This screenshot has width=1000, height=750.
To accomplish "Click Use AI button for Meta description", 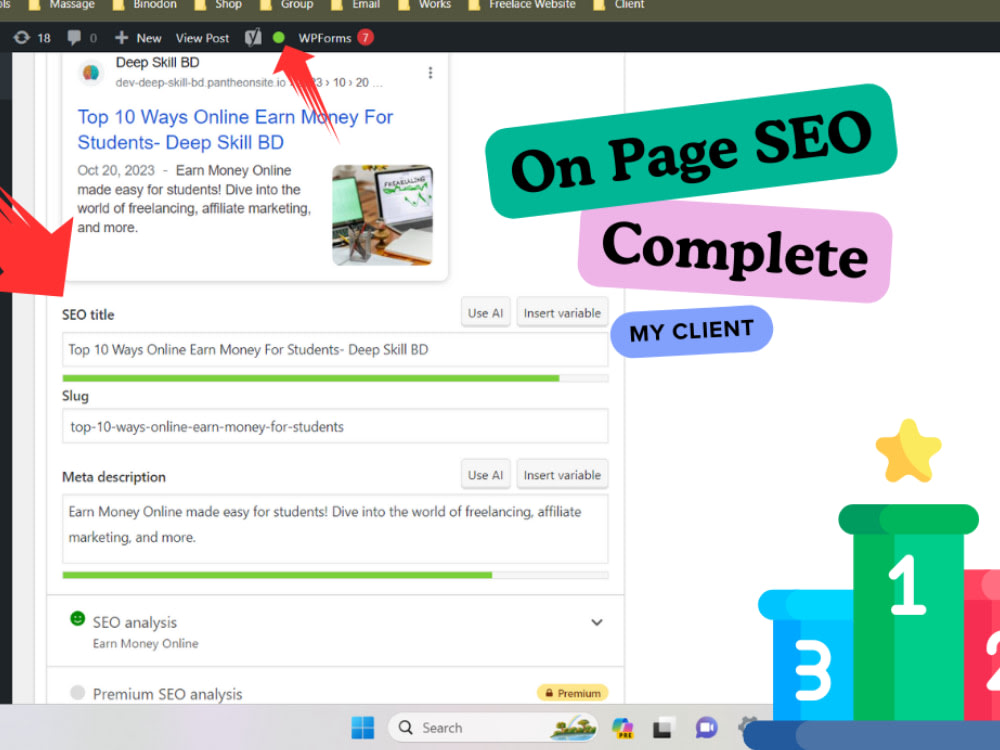I will (x=485, y=475).
